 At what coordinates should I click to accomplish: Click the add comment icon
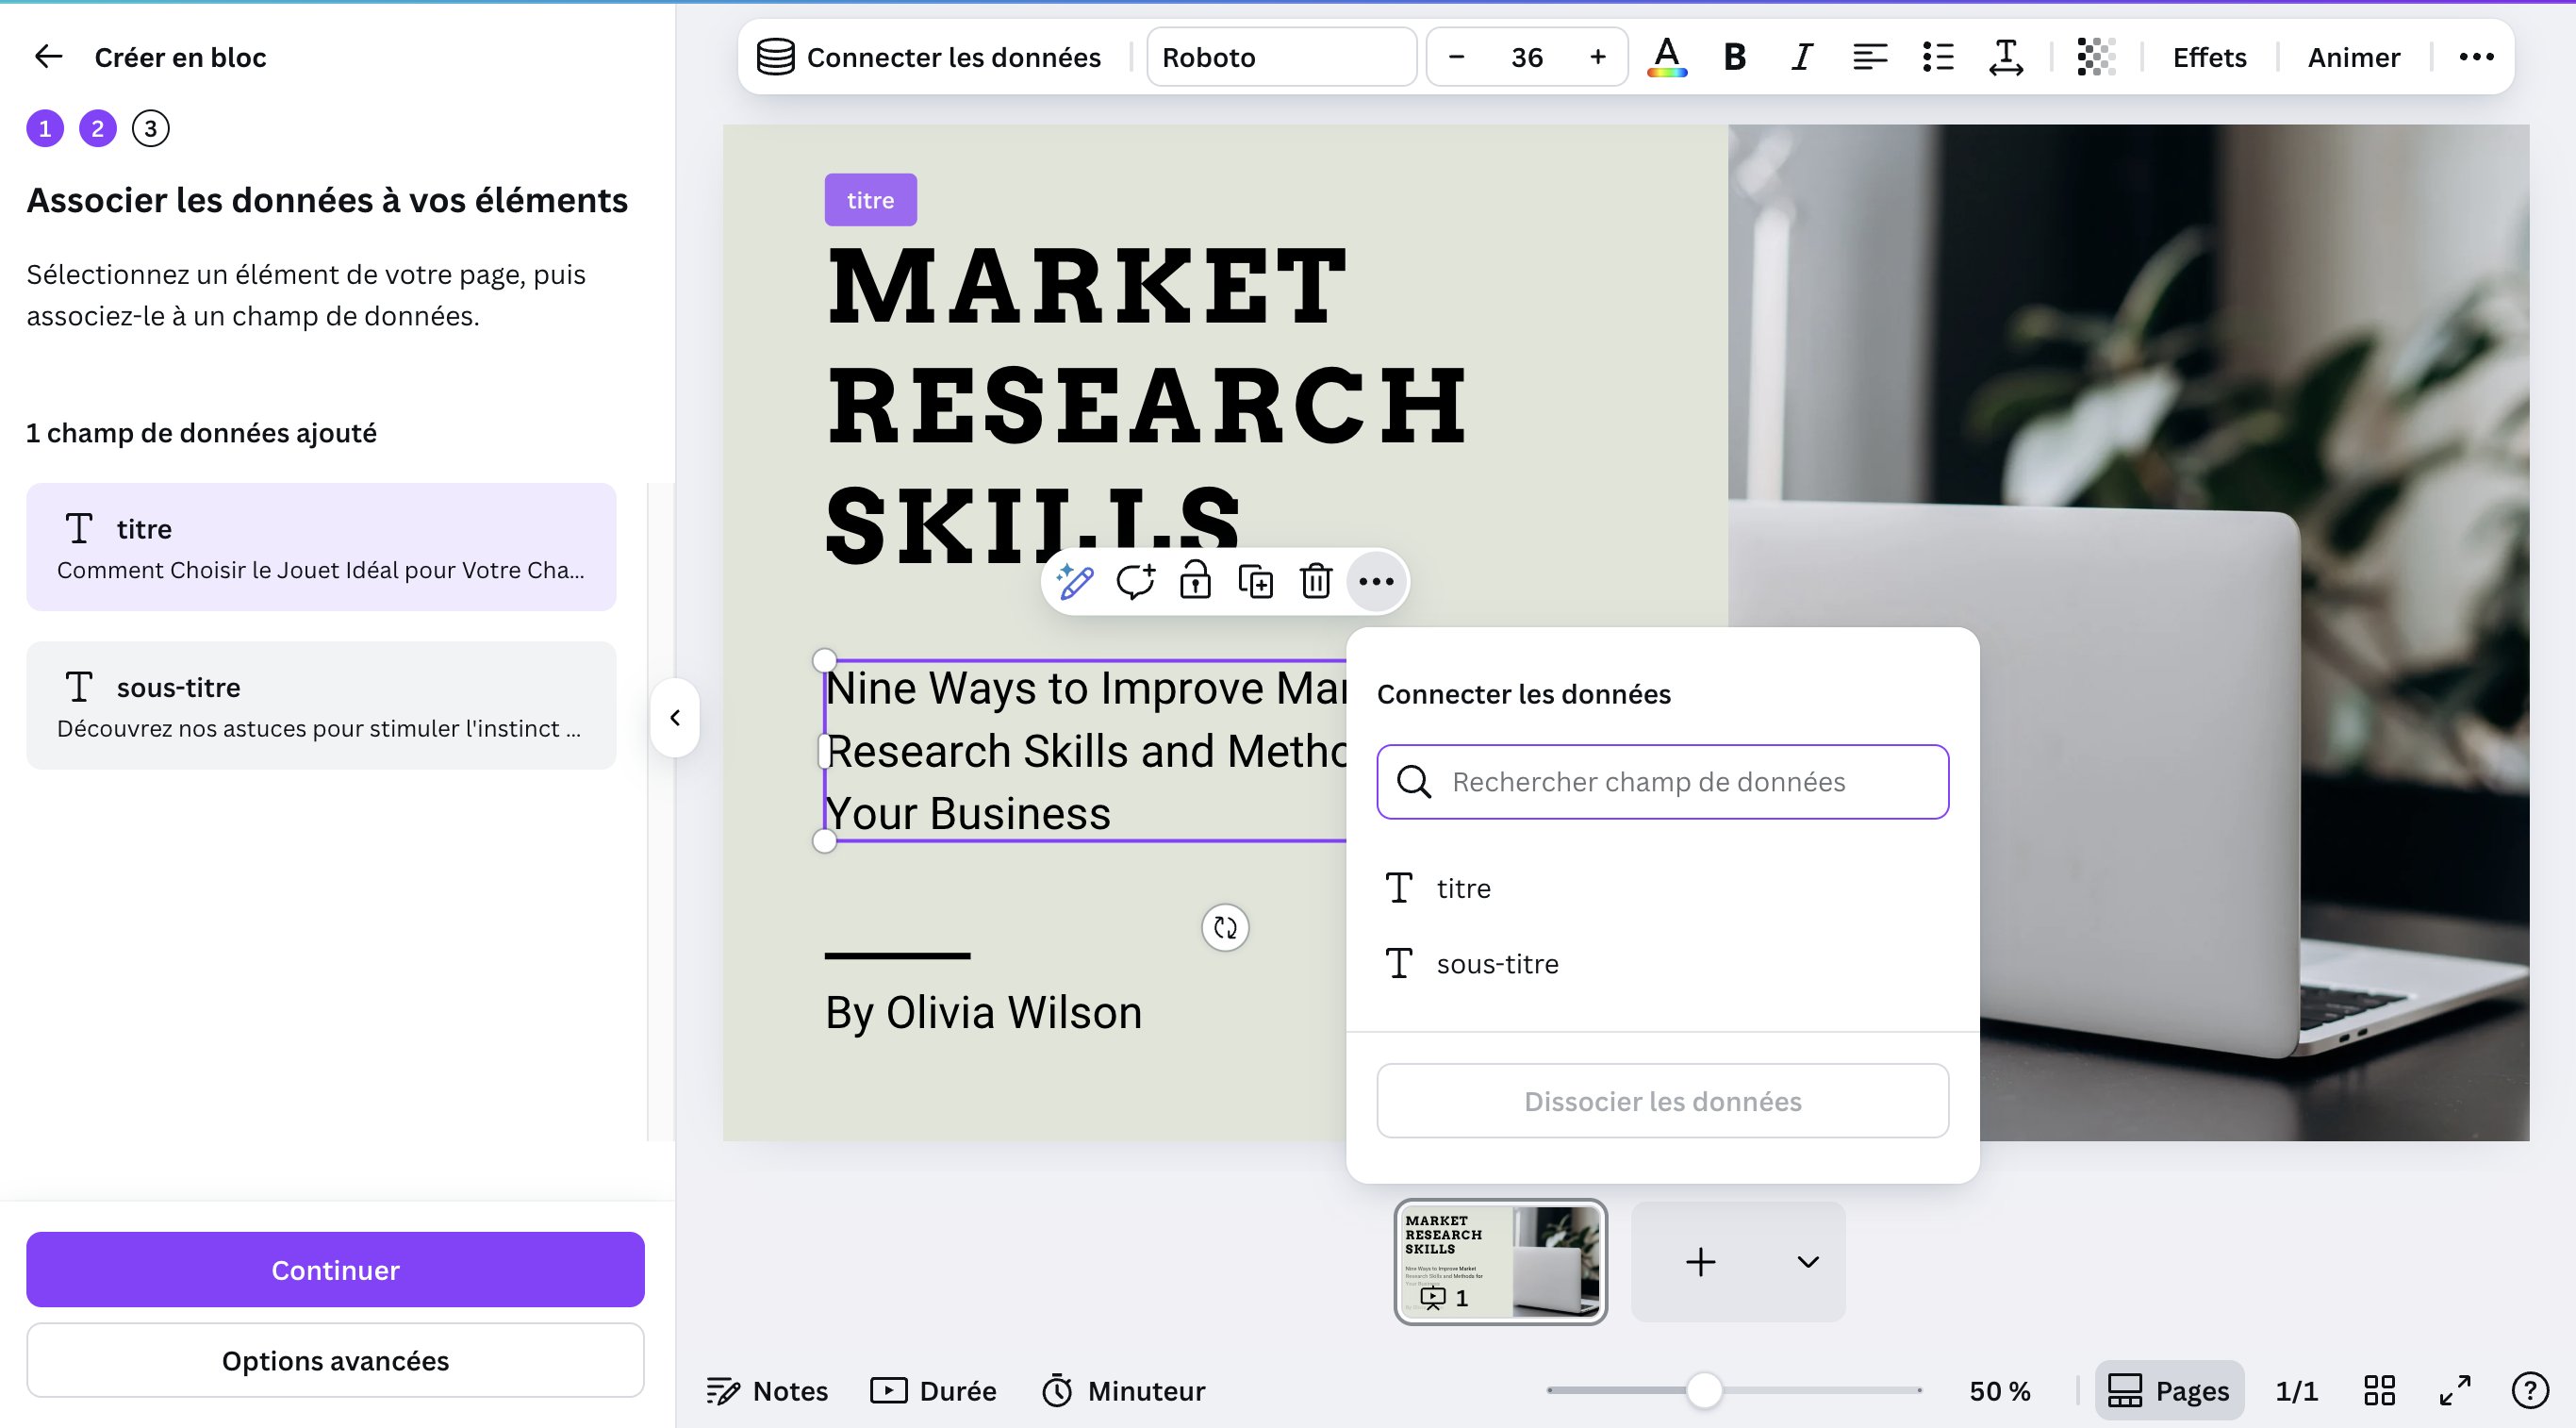click(x=1135, y=581)
